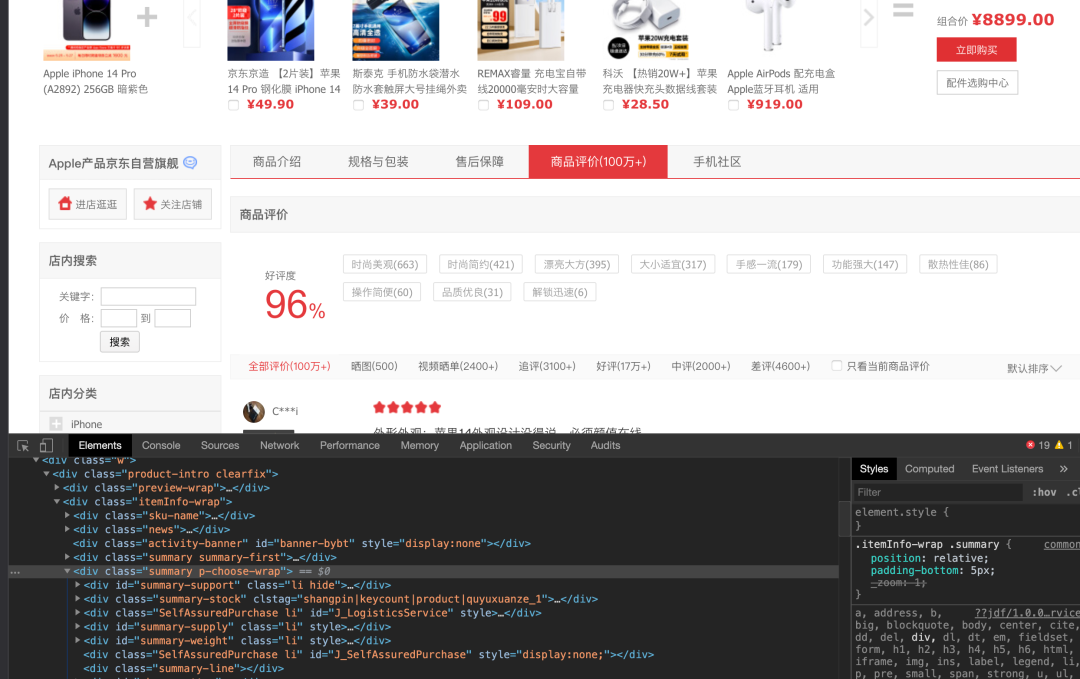Open the 商品介绍 product tab
The height and width of the screenshot is (679, 1080).
click(x=277, y=162)
